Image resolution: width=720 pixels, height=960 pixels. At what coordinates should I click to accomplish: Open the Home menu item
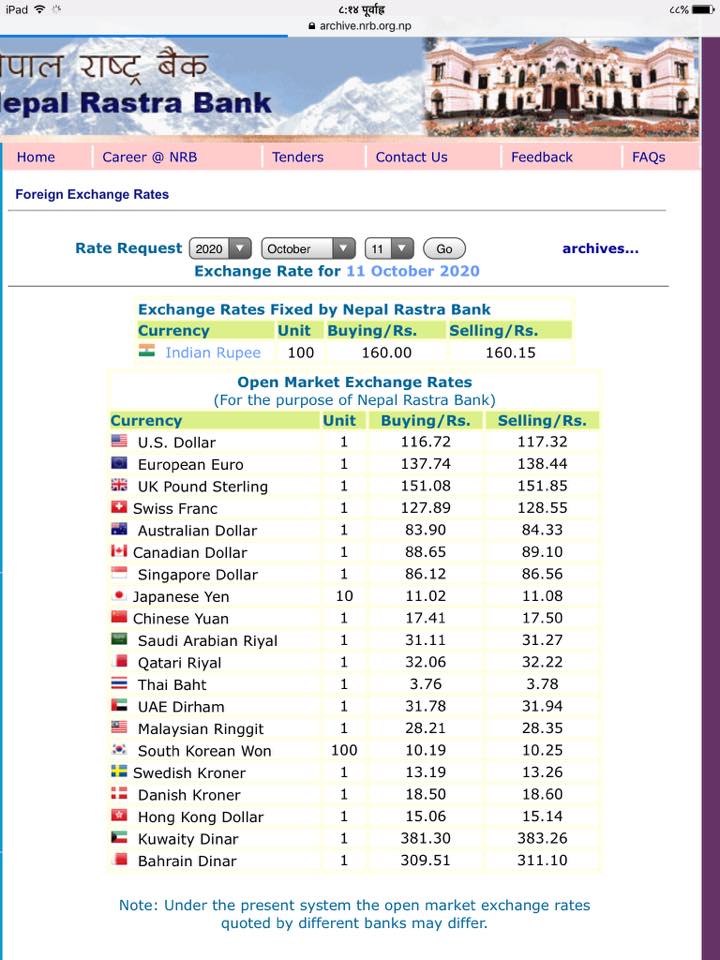pyautogui.click(x=36, y=157)
